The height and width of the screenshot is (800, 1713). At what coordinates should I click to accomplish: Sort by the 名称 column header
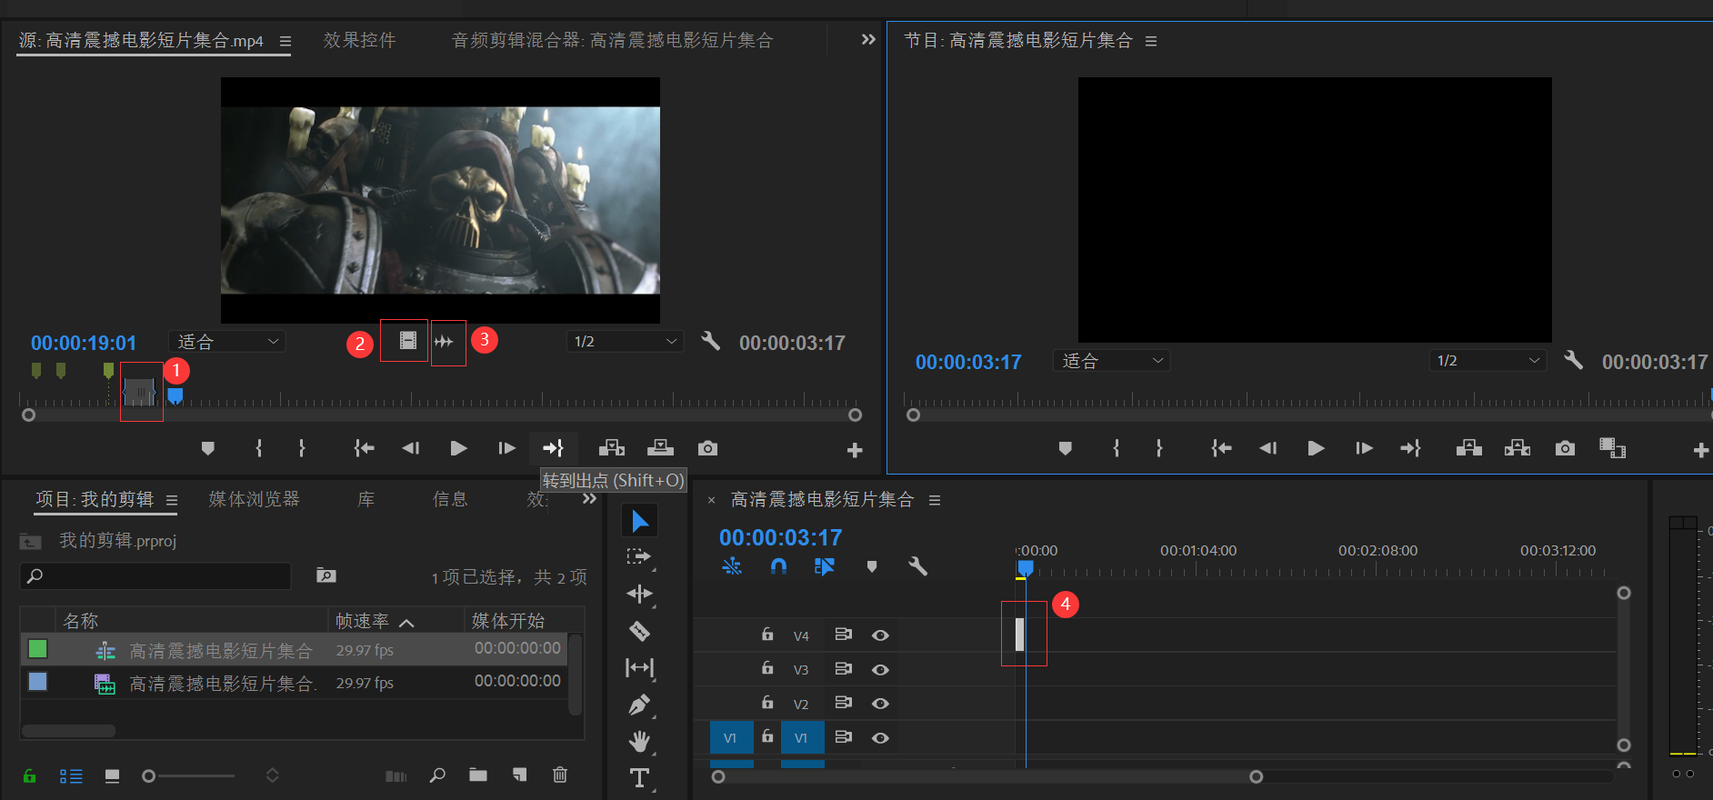[81, 621]
